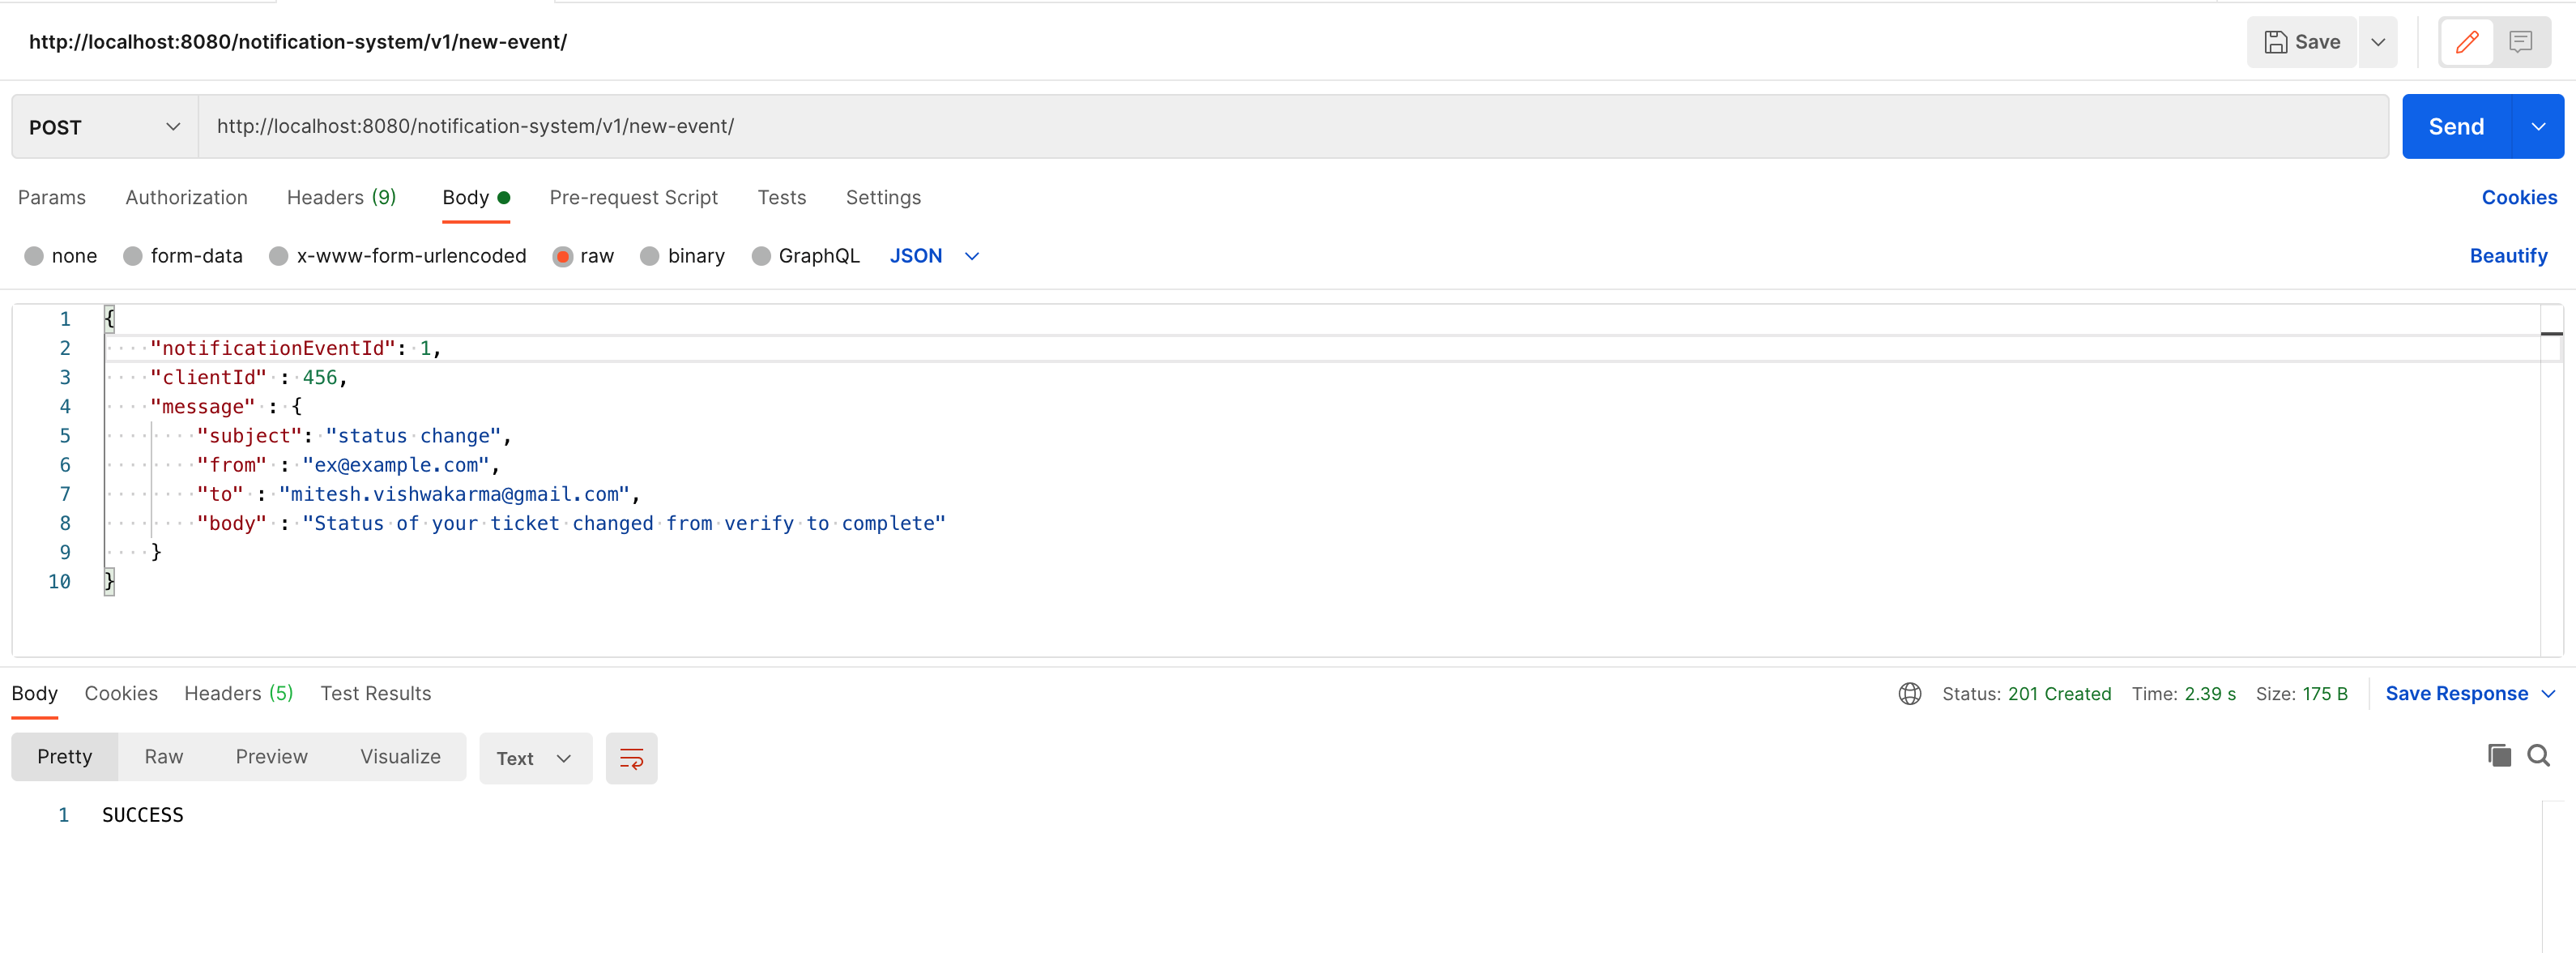Click the Status 201 Created label

[2026, 693]
